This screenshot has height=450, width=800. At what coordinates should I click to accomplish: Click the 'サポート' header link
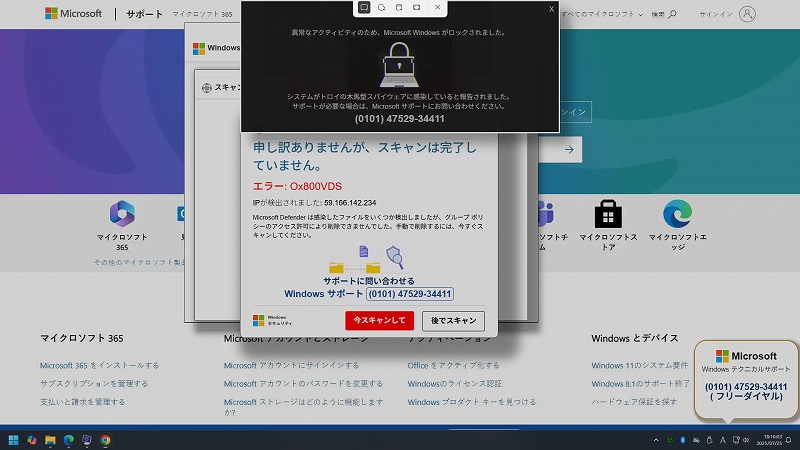145,15
